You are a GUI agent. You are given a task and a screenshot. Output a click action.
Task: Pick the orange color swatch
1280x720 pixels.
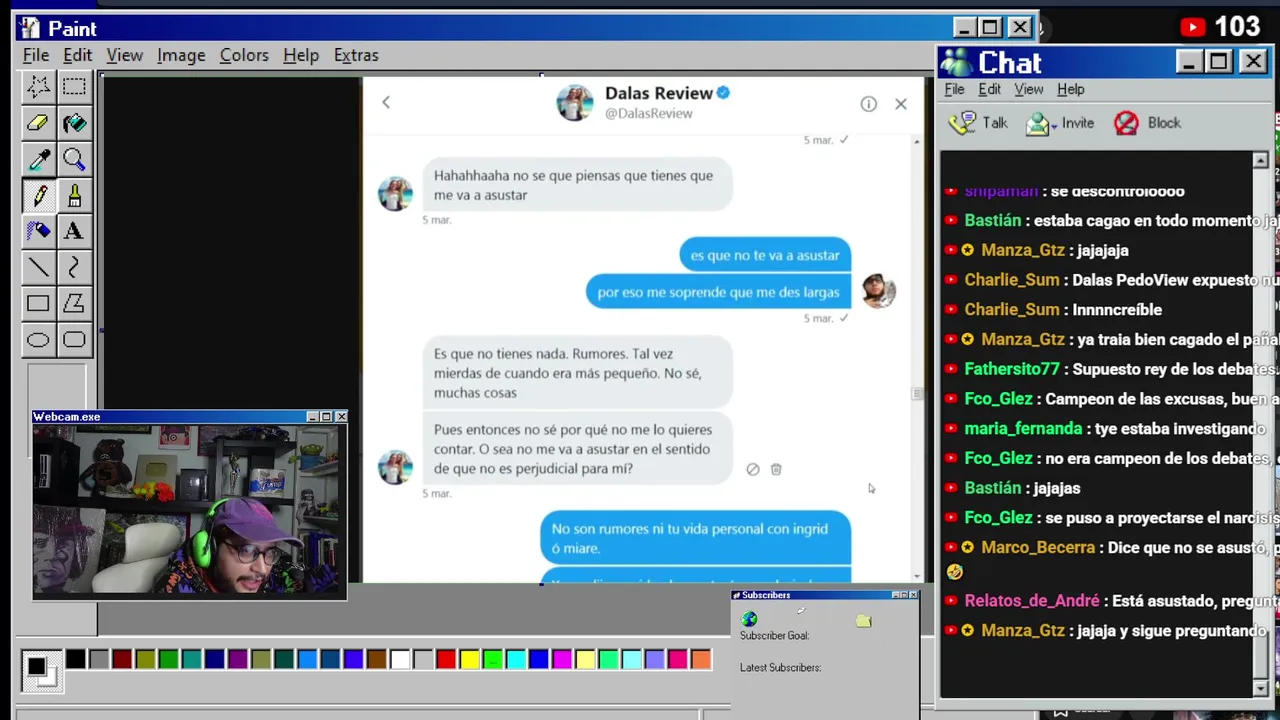coord(701,659)
